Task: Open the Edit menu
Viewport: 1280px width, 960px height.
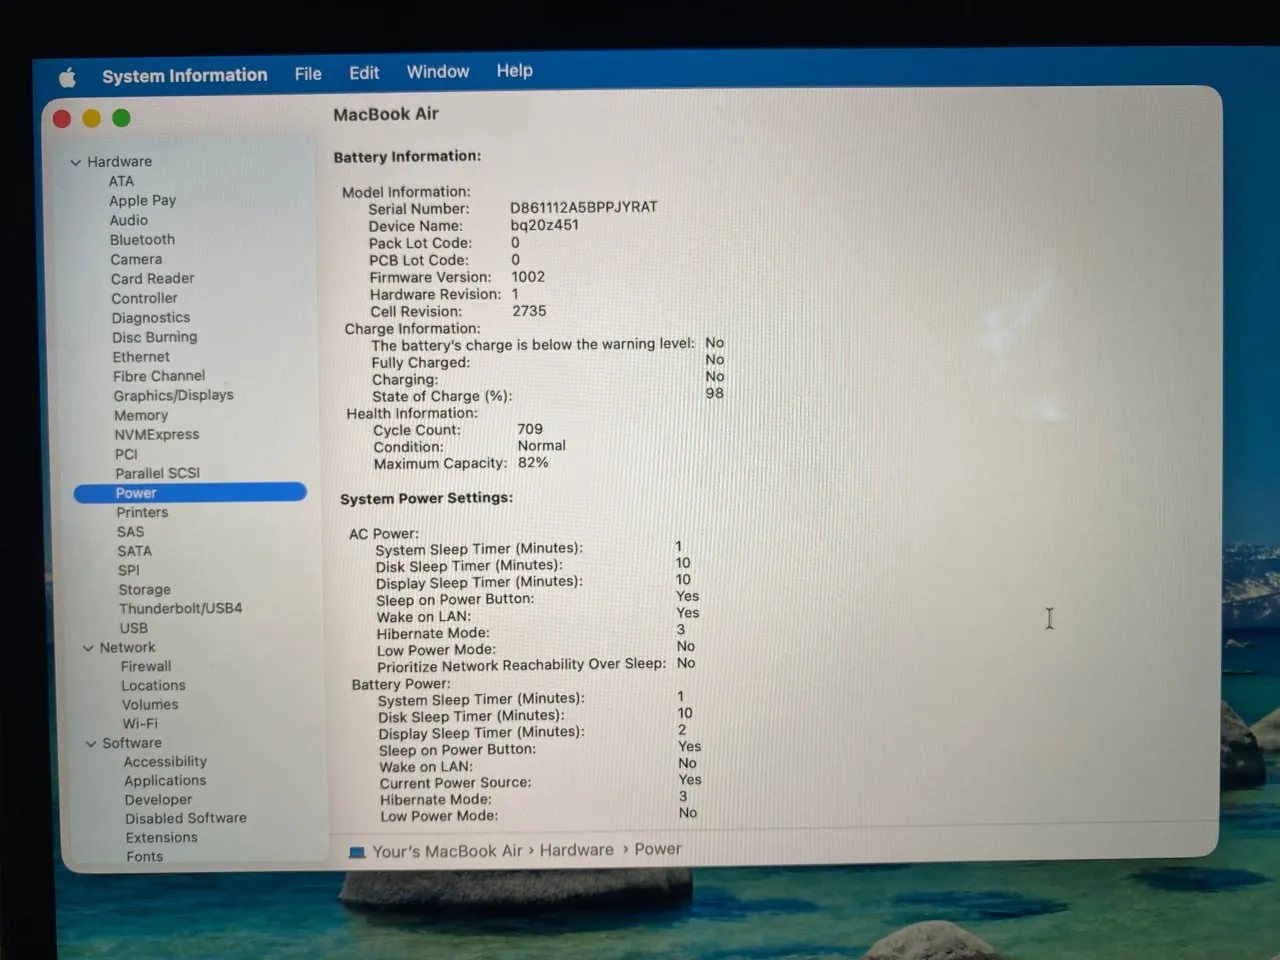Action: [x=364, y=73]
